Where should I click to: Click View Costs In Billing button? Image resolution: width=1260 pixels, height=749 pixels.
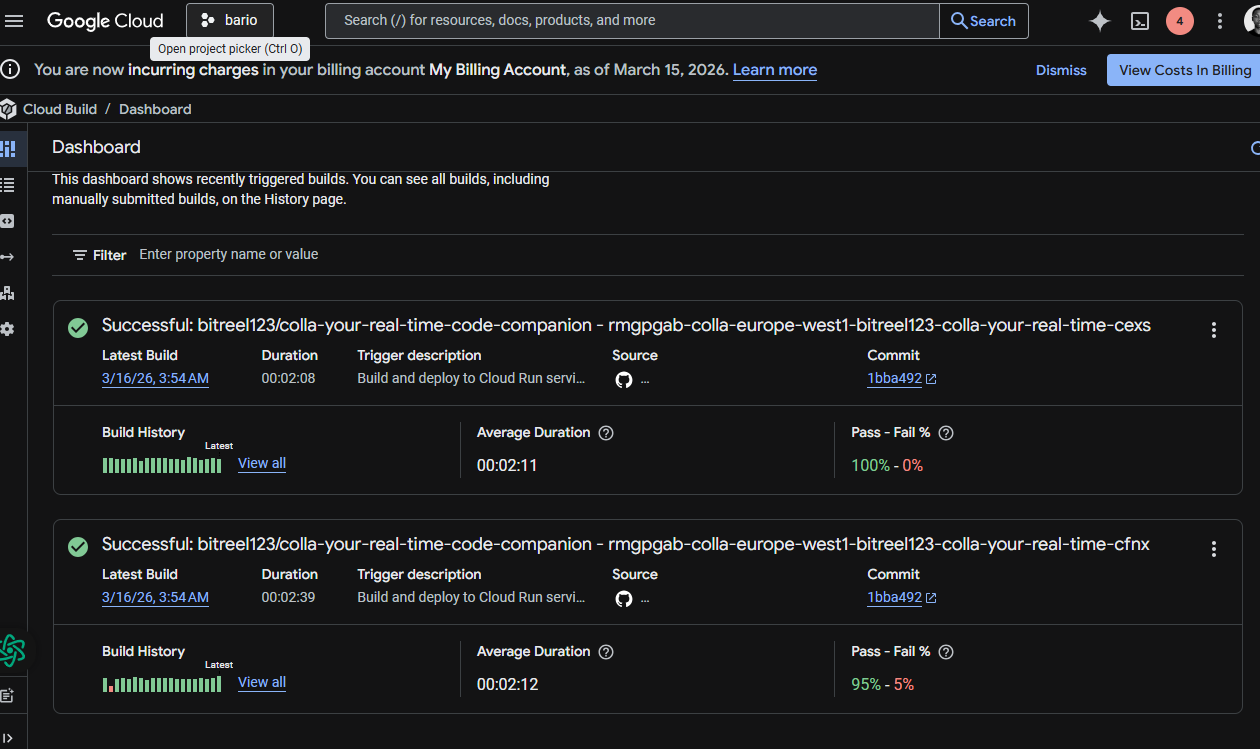[x=1185, y=70]
